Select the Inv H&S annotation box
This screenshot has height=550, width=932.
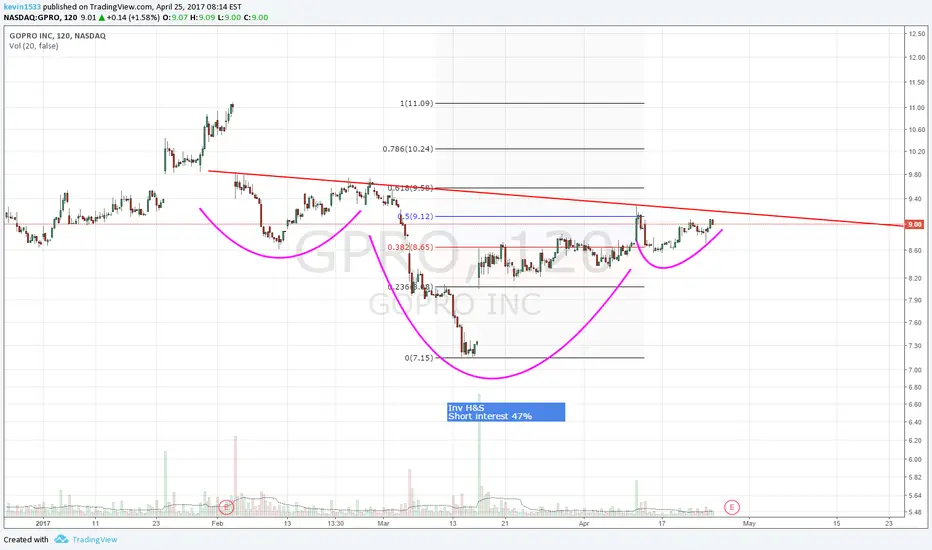(506, 412)
